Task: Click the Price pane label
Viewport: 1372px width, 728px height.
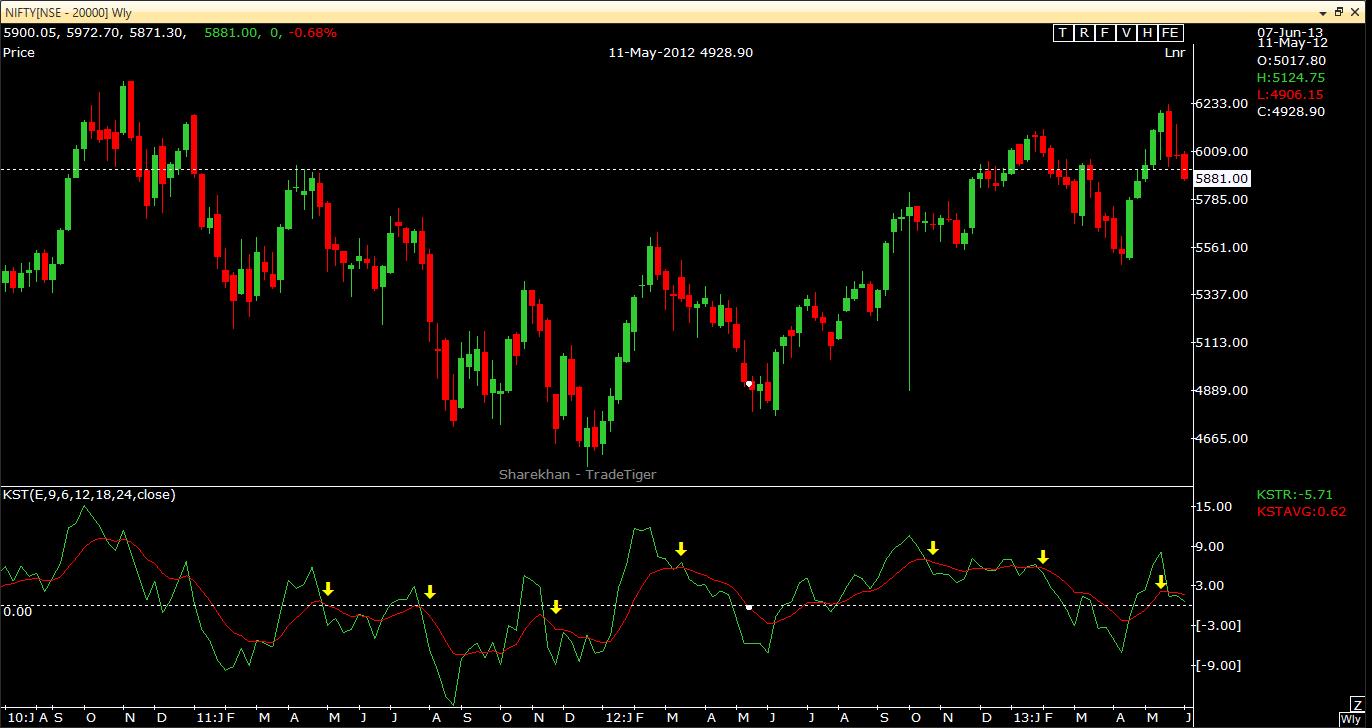Action: pyautogui.click(x=19, y=52)
